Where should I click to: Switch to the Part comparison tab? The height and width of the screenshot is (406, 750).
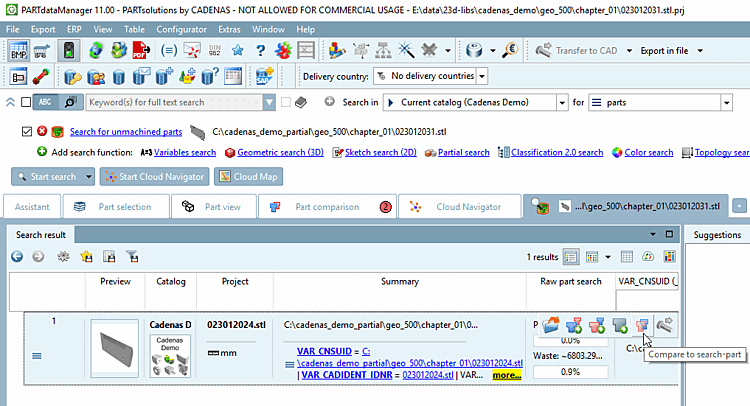click(x=327, y=207)
